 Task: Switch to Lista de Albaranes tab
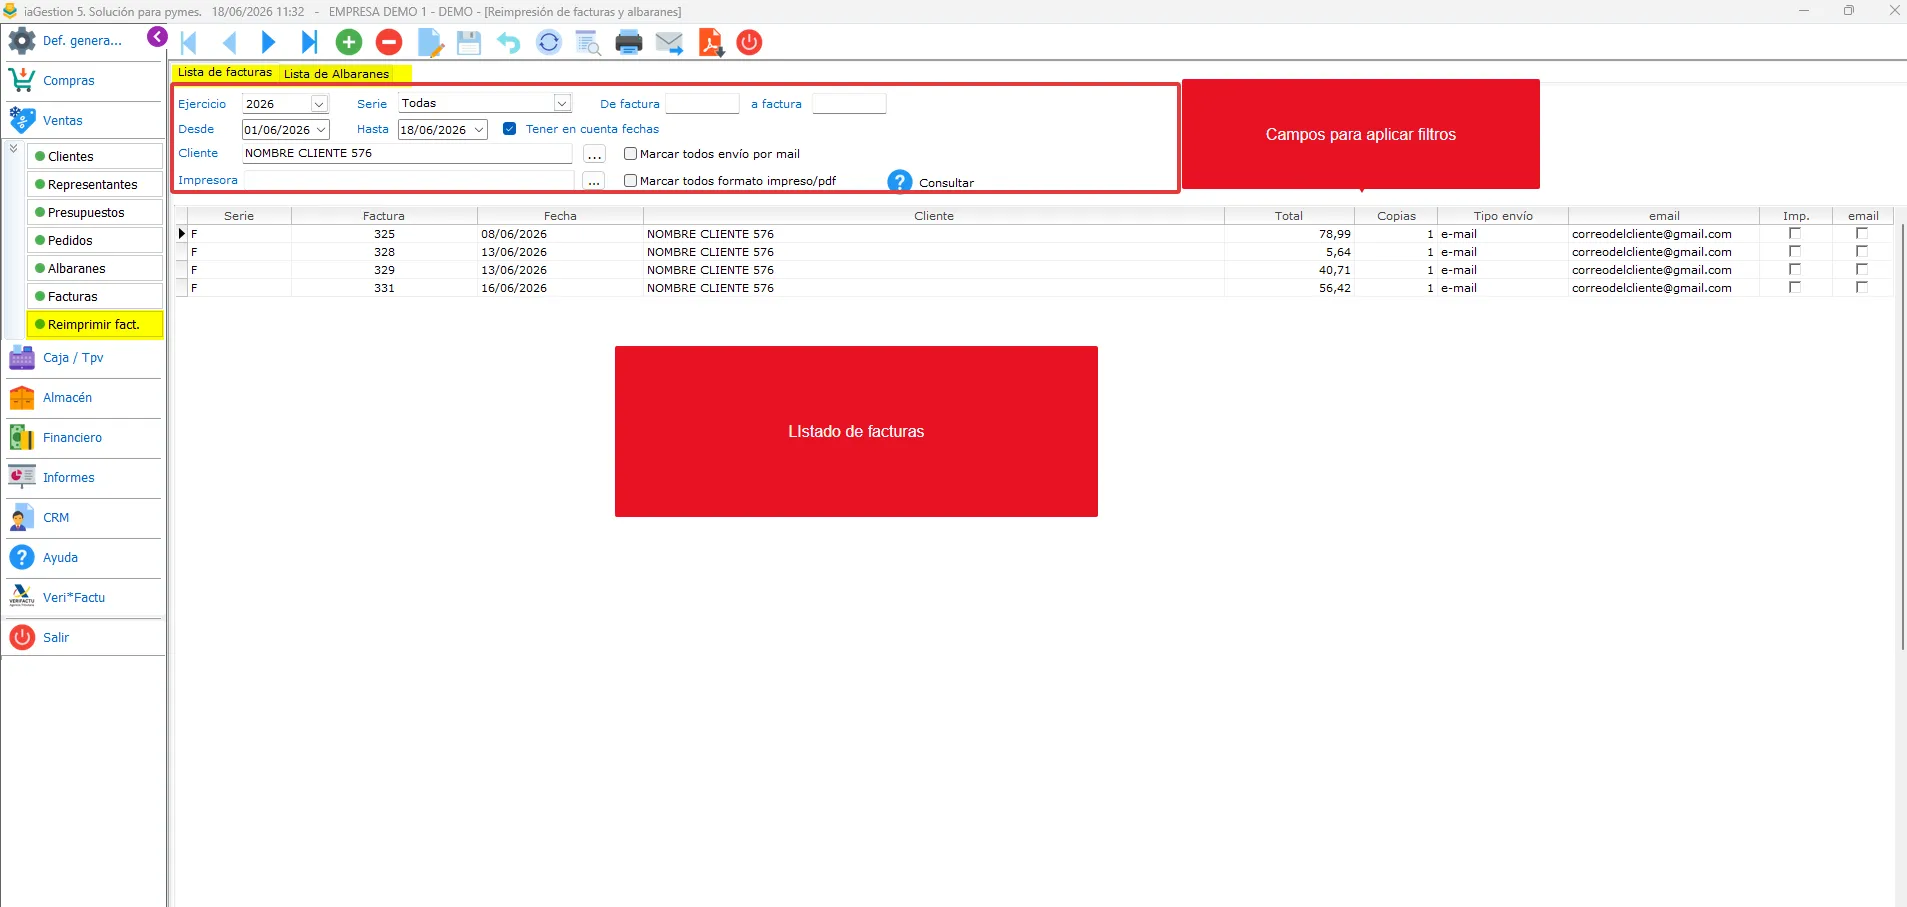[x=337, y=73]
